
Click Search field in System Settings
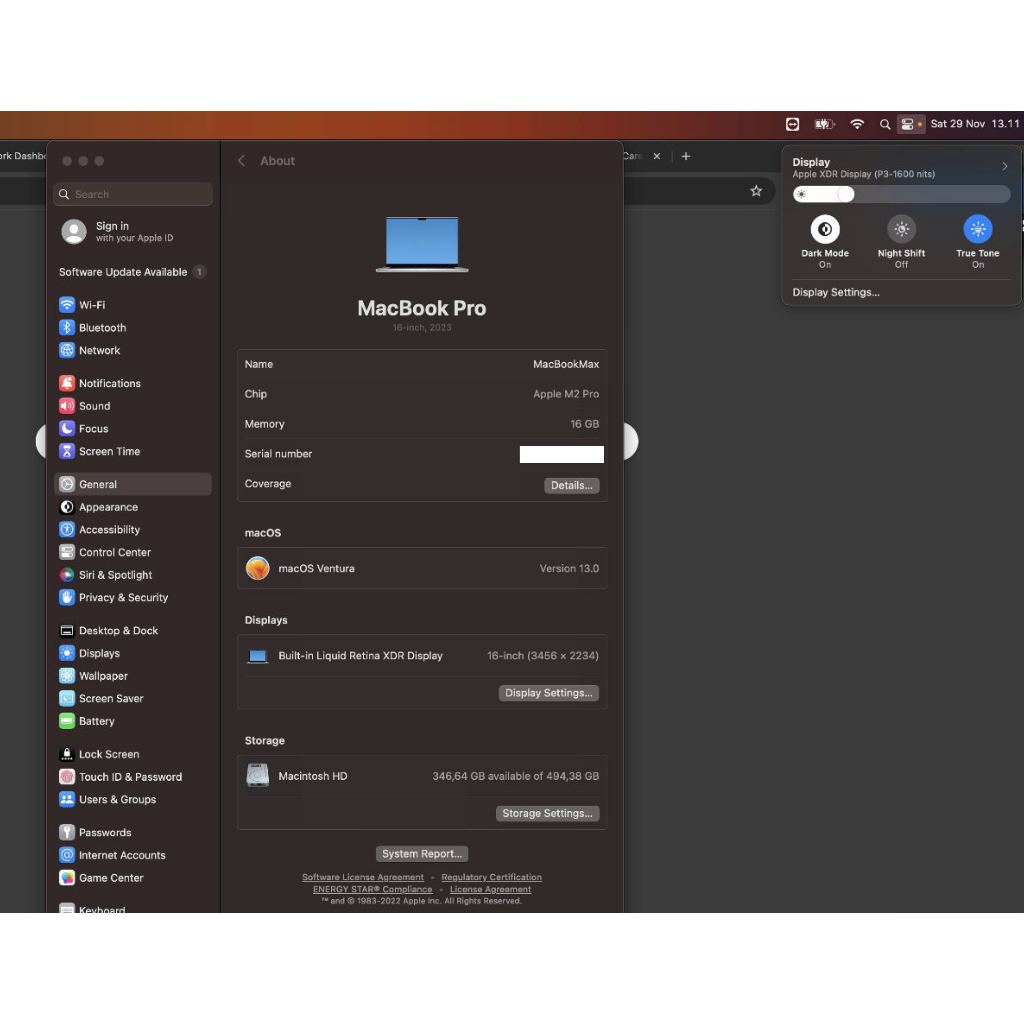pyautogui.click(x=133, y=195)
